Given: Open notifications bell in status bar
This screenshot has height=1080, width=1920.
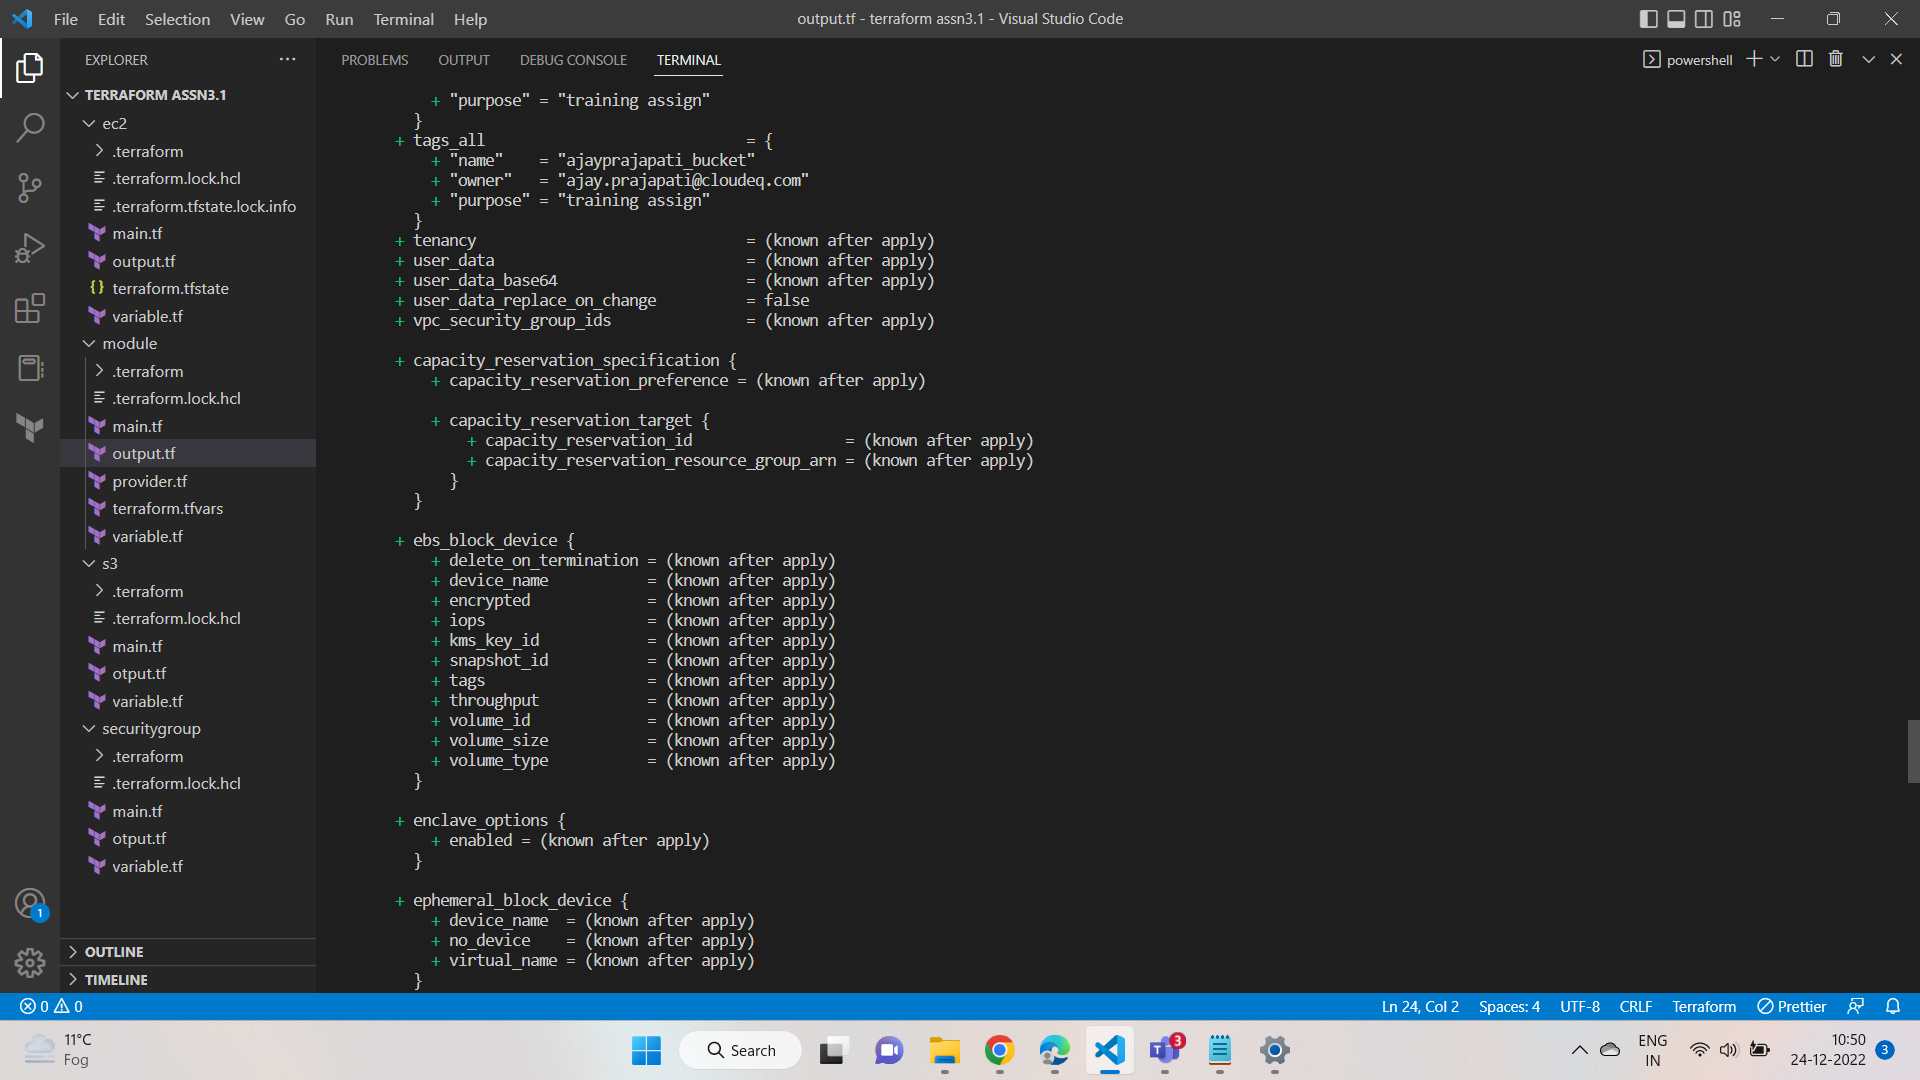Looking at the screenshot, I should [x=1893, y=1006].
